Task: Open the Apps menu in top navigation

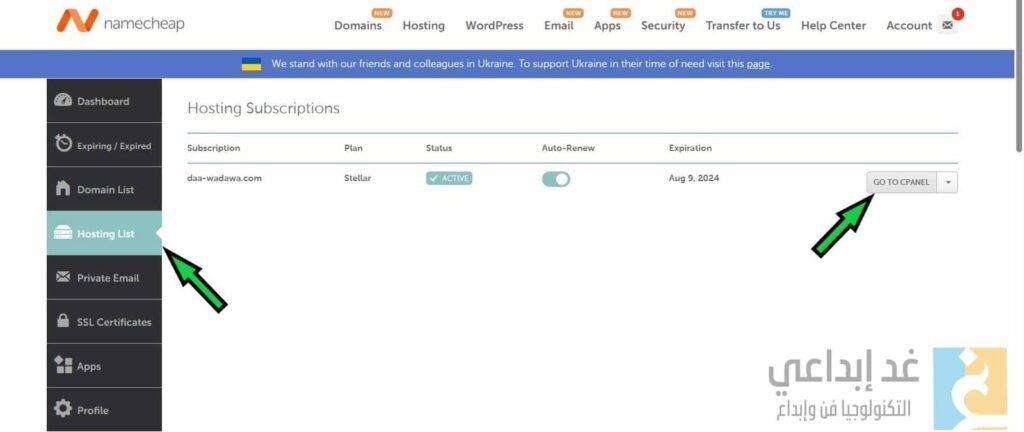Action: click(607, 25)
